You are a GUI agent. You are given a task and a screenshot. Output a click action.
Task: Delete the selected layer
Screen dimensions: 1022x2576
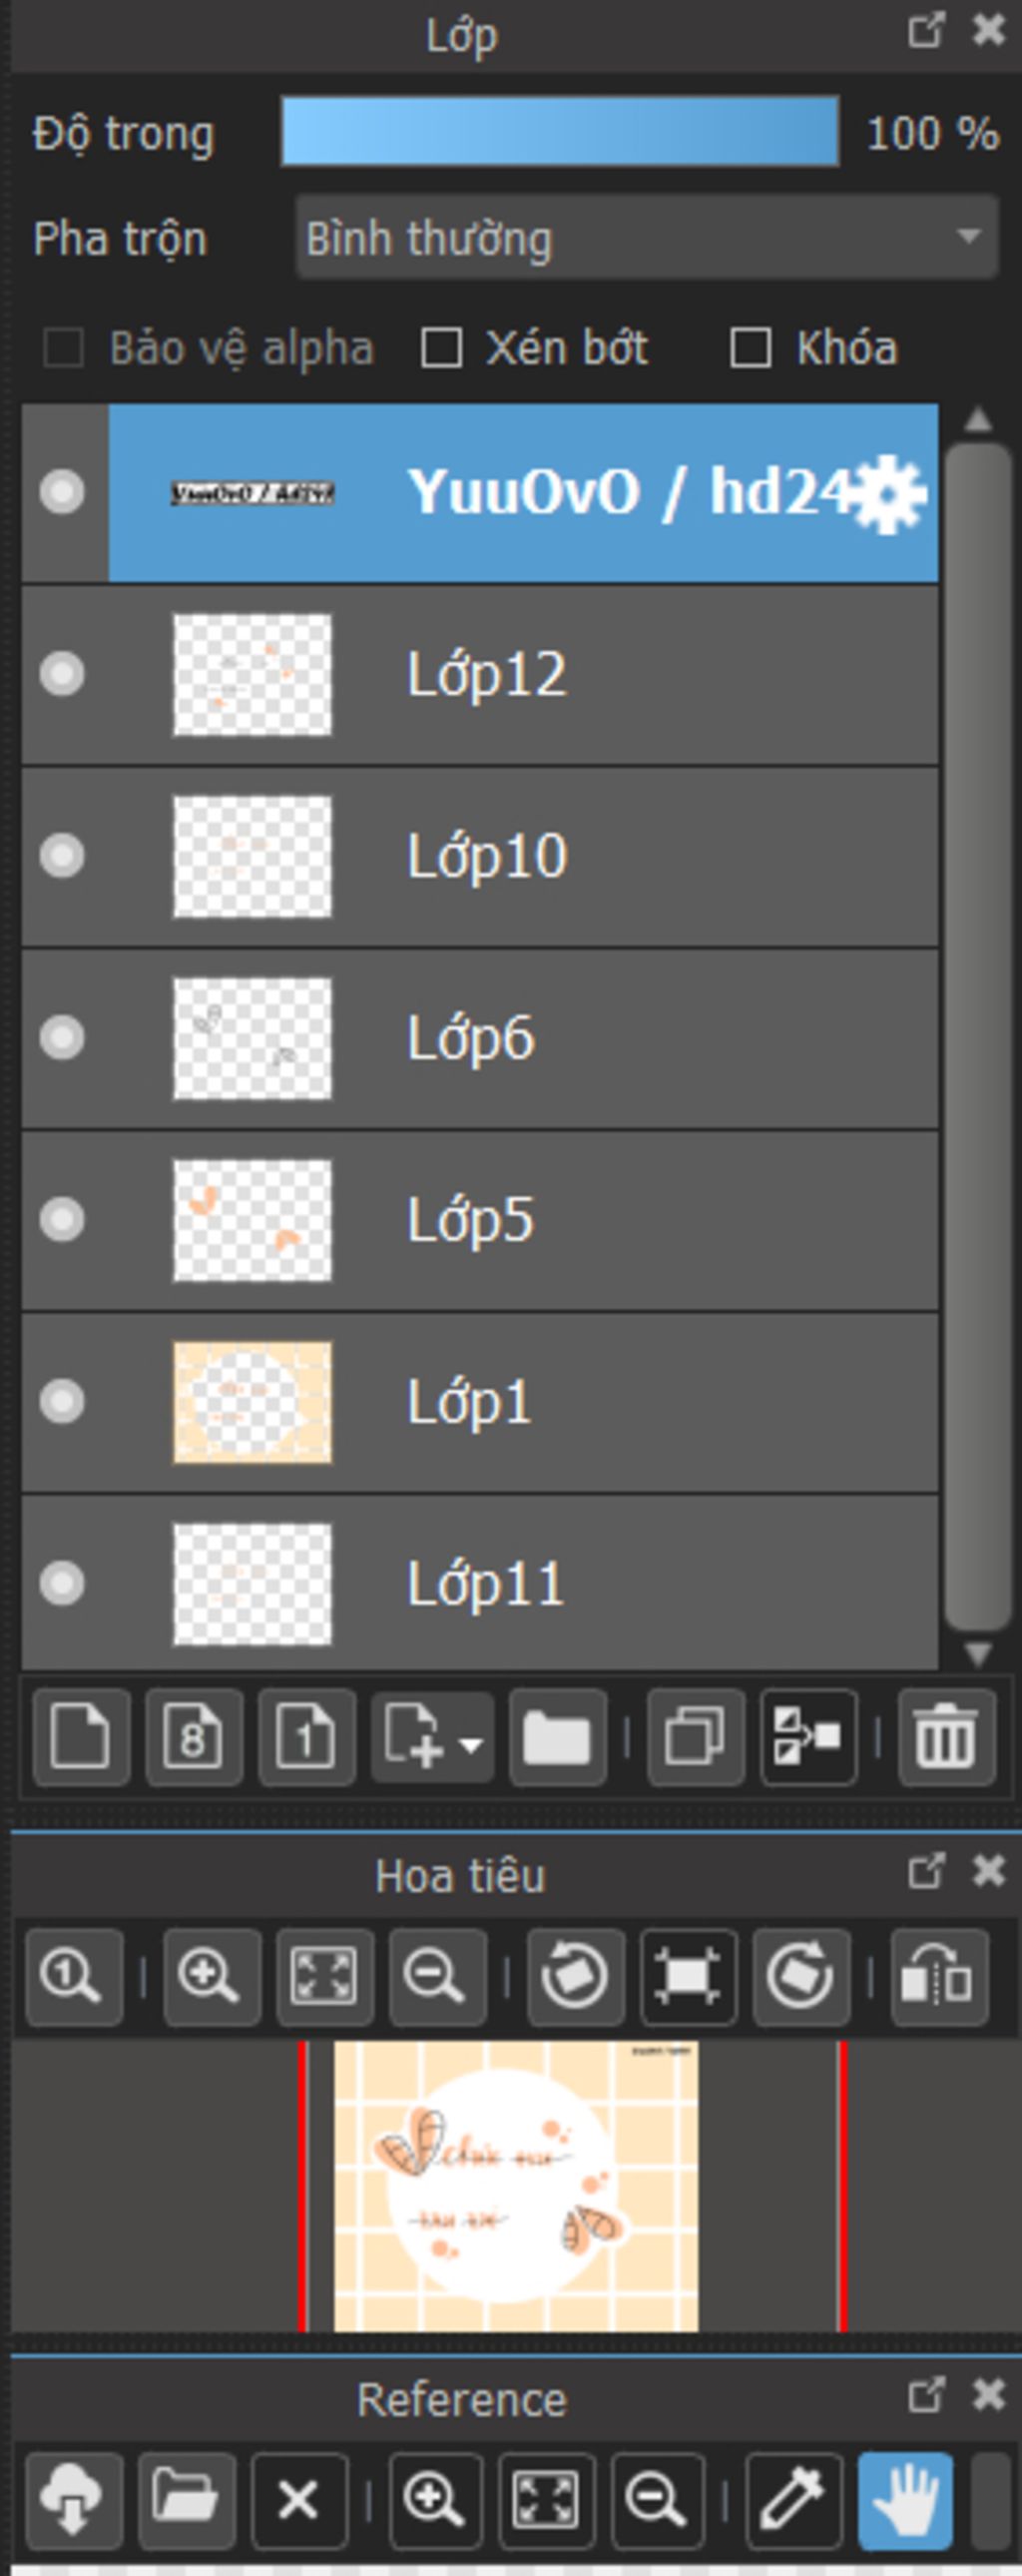click(946, 1737)
